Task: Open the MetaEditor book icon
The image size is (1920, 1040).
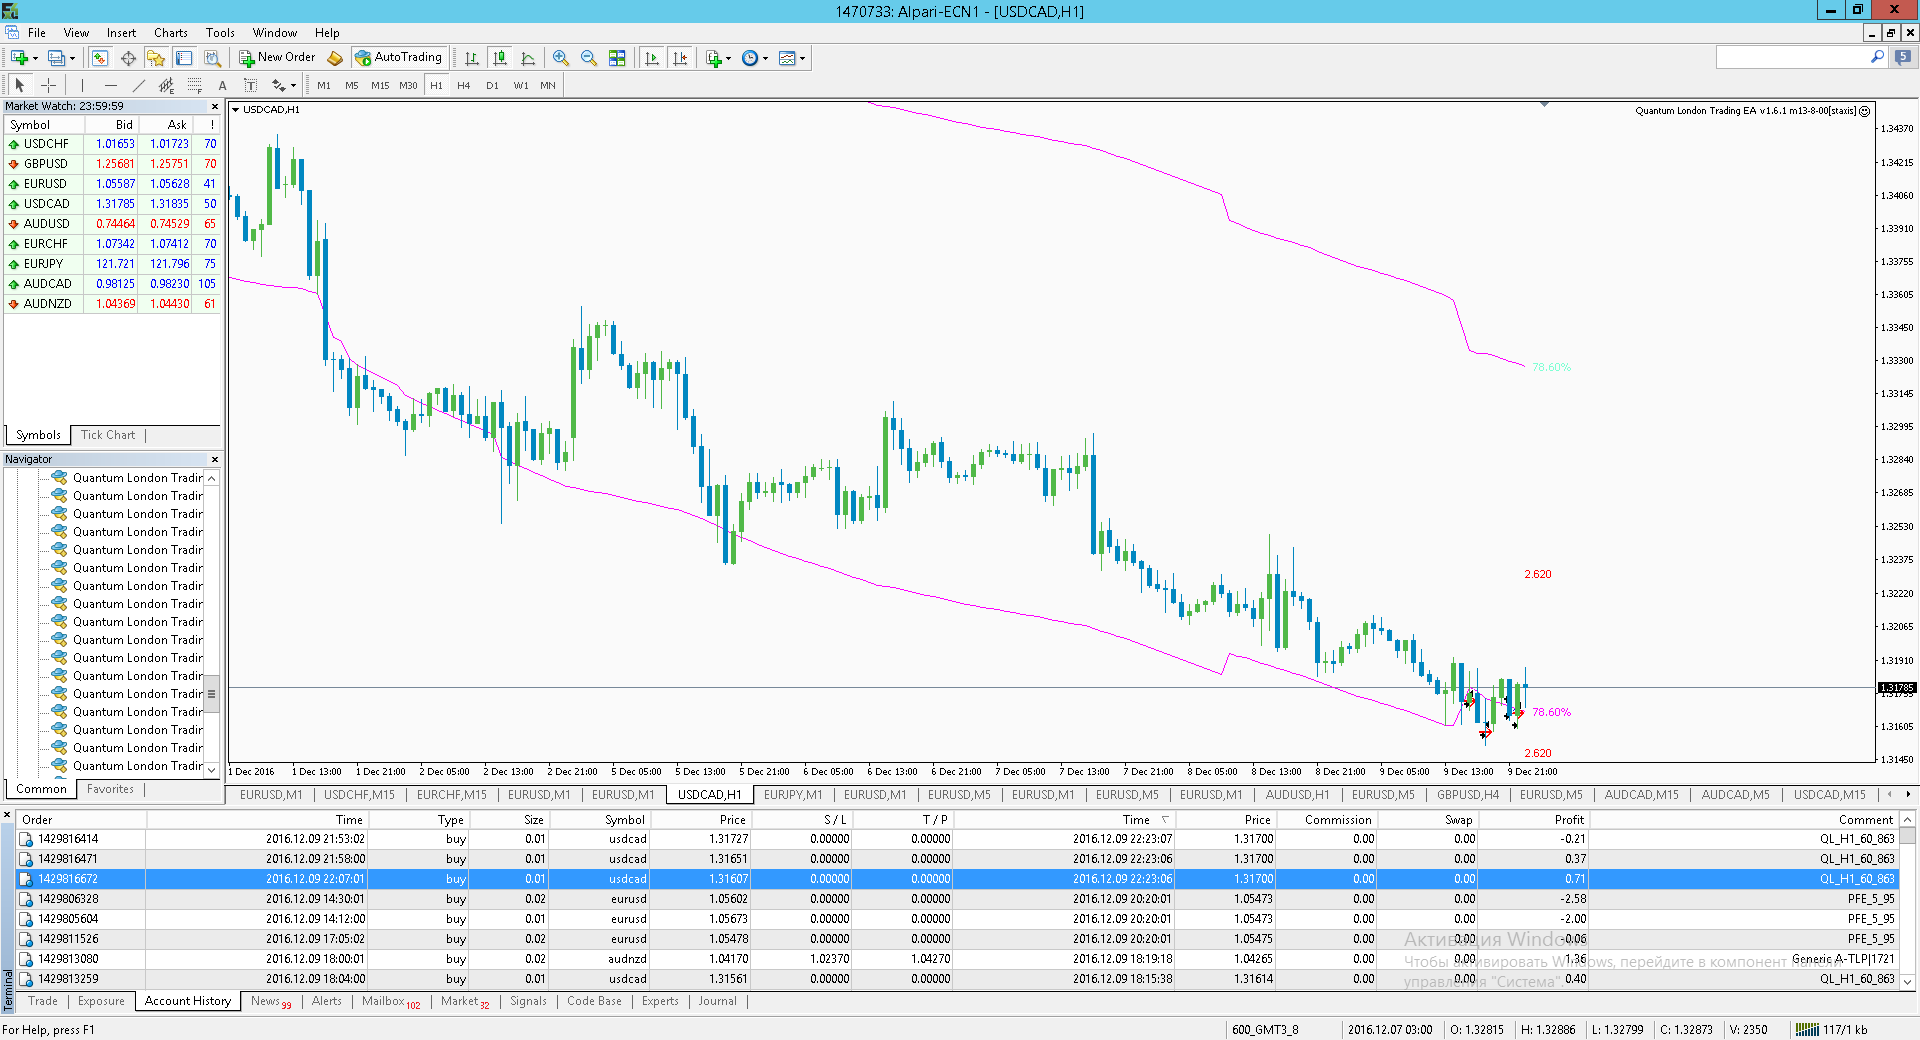Action: click(x=335, y=58)
